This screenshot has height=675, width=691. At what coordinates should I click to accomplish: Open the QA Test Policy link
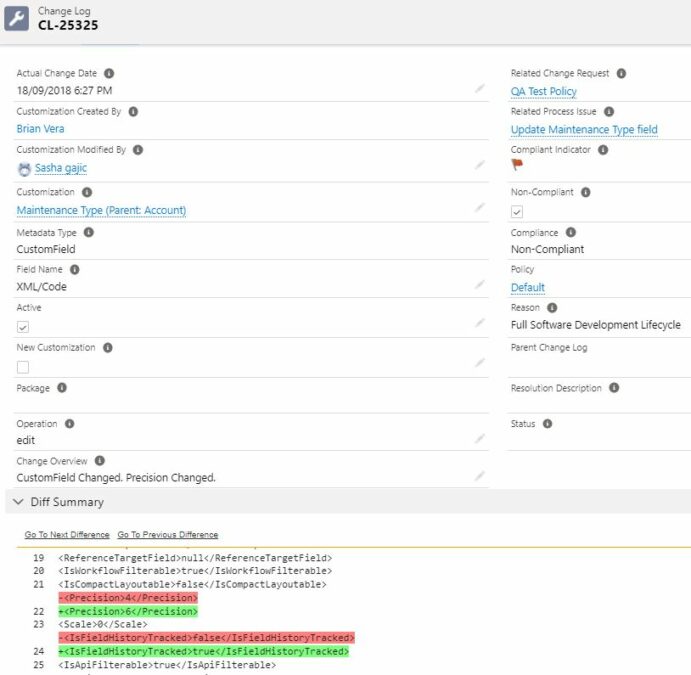click(x=543, y=91)
